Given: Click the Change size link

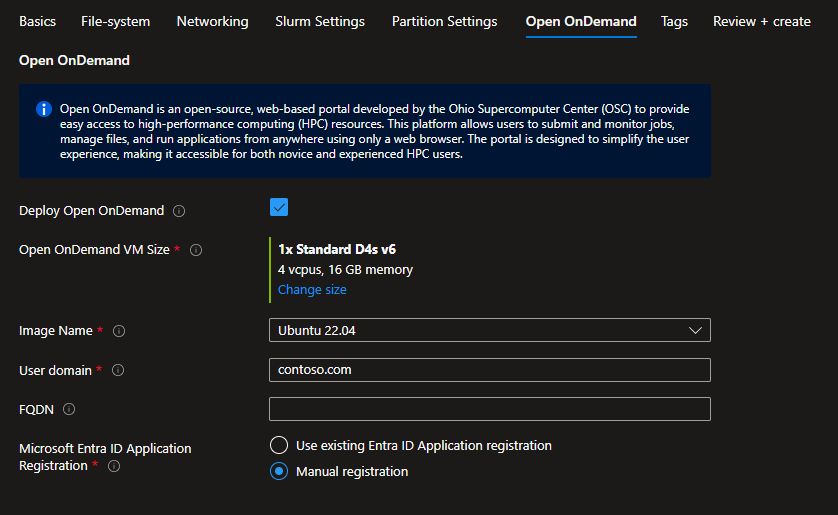Looking at the screenshot, I should [312, 290].
